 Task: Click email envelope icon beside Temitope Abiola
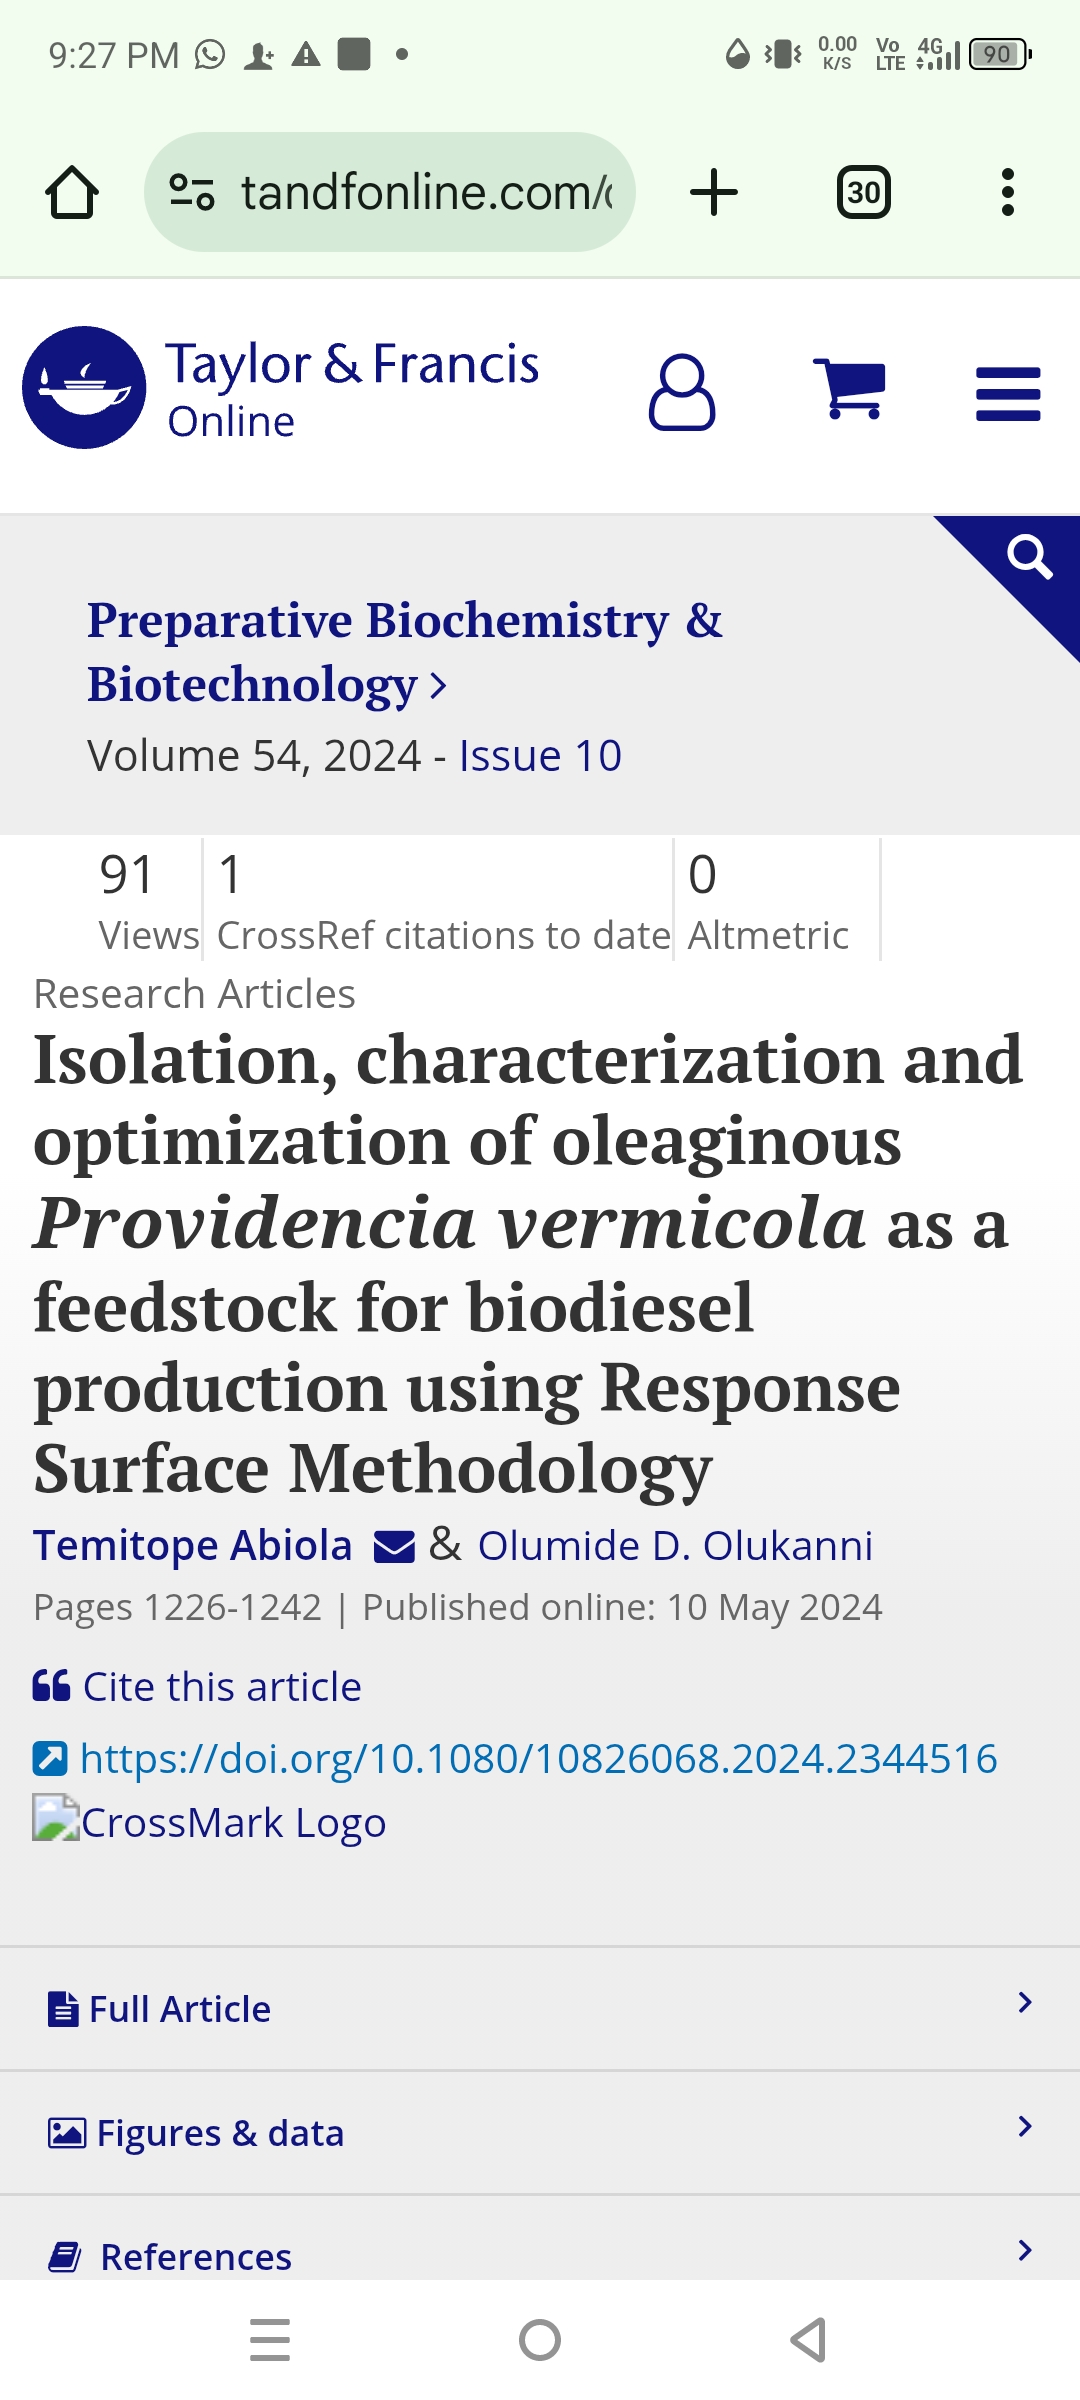pos(394,1547)
